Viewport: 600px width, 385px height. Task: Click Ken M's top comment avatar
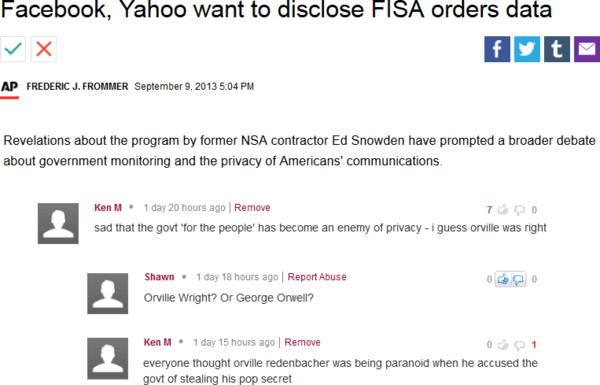[58, 223]
